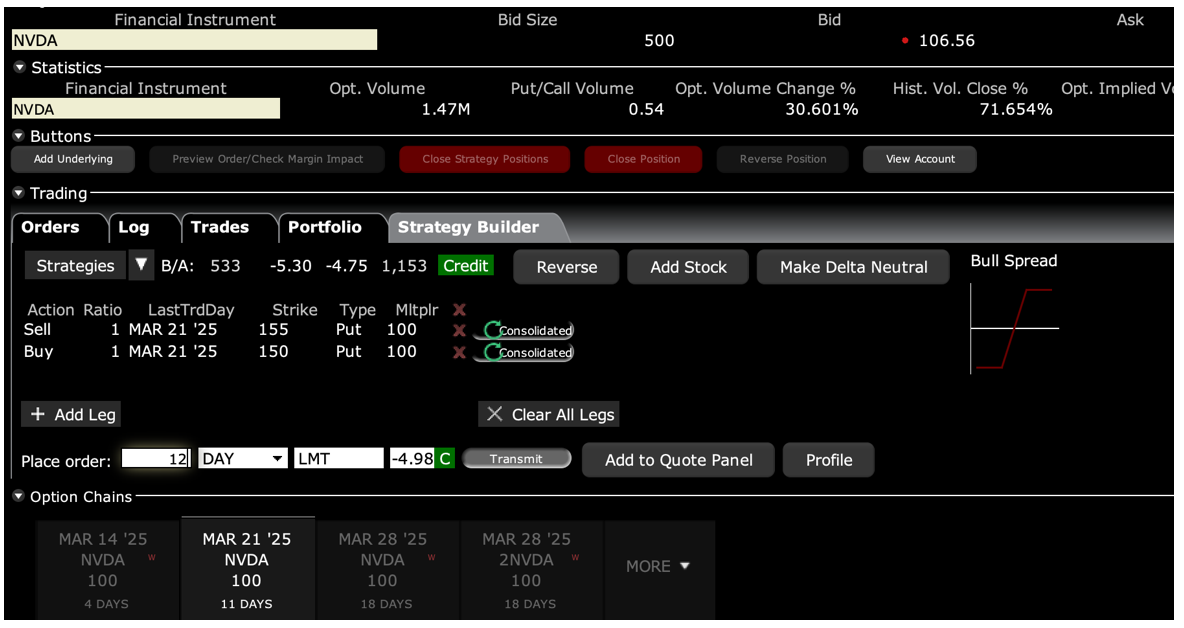Screen dimensions: 1184x628
Task: Remove the Sell 155 Put leg
Action: (459, 330)
